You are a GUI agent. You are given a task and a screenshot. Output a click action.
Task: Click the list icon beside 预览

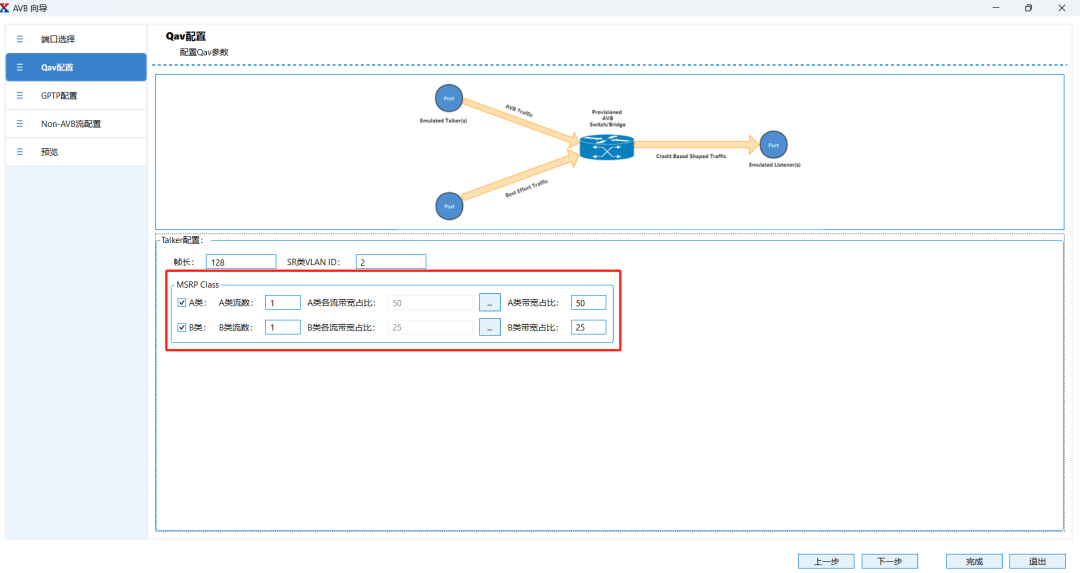click(x=19, y=152)
